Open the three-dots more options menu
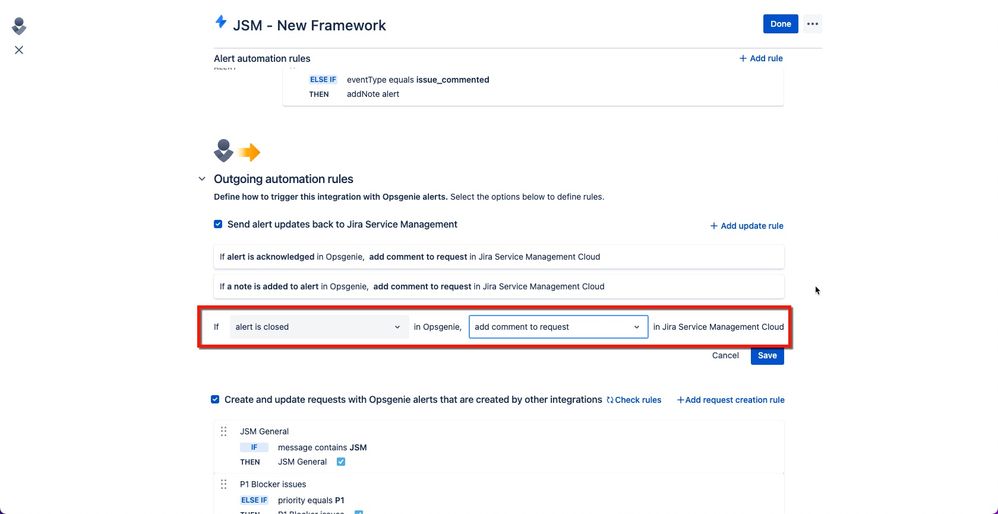 812,24
